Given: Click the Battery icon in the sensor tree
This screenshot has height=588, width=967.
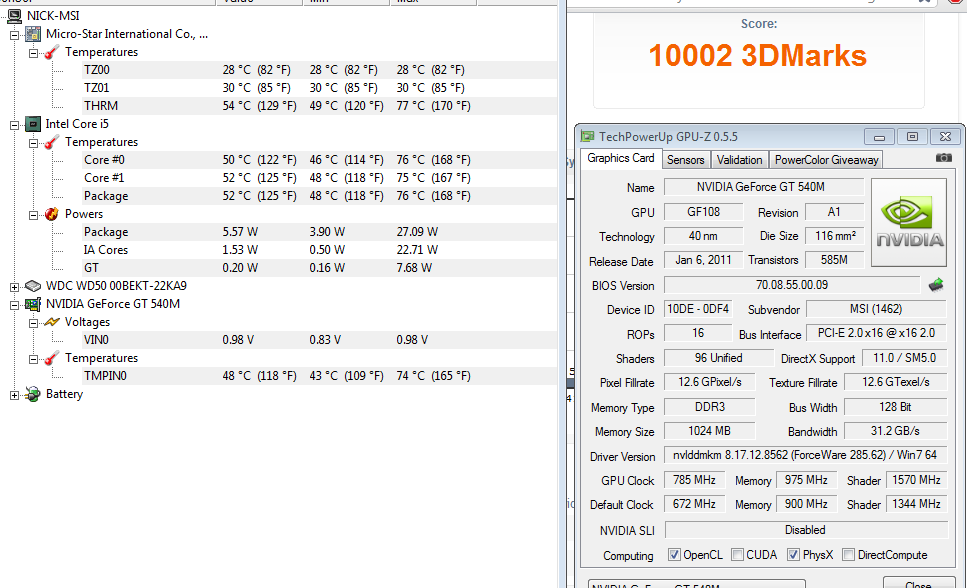Looking at the screenshot, I should tap(33, 394).
